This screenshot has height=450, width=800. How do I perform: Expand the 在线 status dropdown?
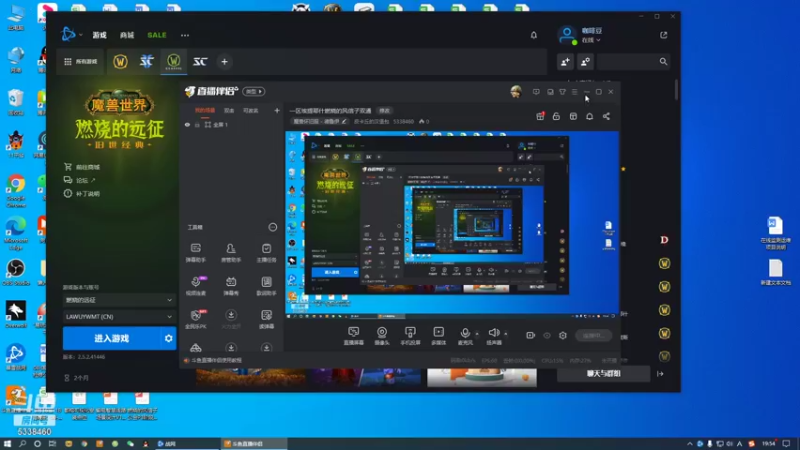(591, 40)
